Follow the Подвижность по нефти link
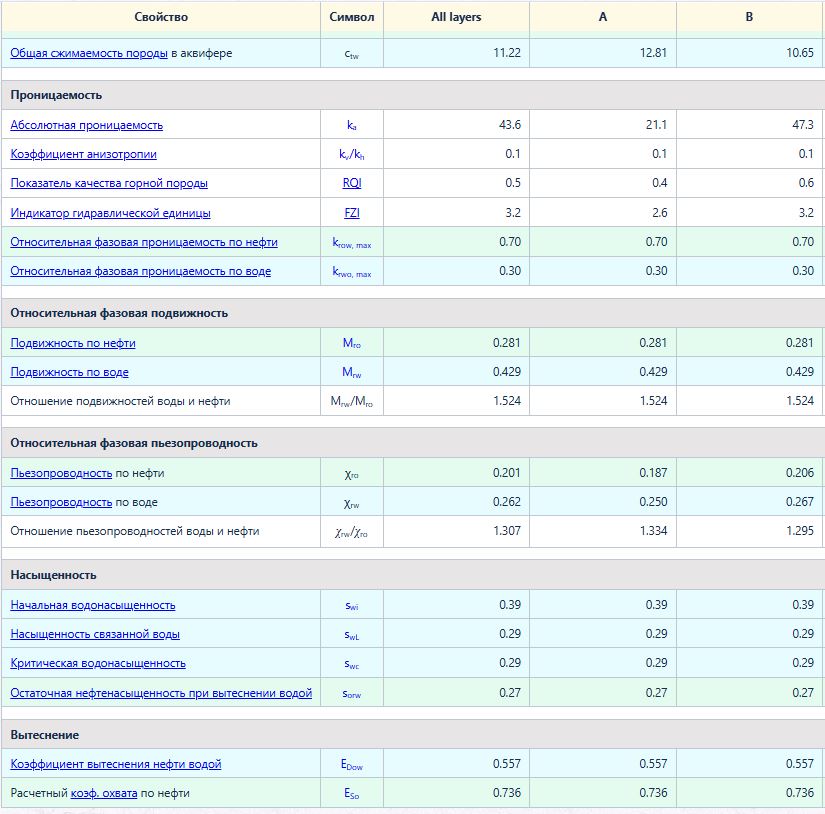This screenshot has width=825, height=814. [73, 343]
